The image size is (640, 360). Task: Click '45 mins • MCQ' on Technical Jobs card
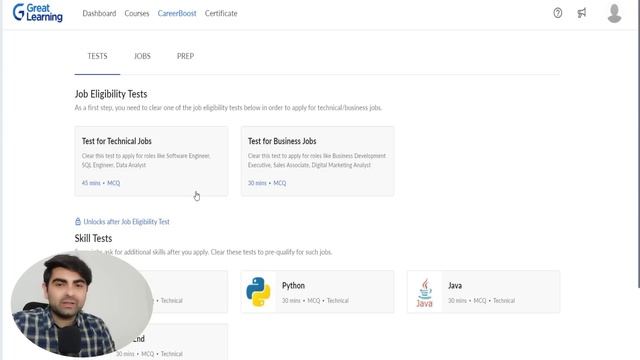[101, 183]
